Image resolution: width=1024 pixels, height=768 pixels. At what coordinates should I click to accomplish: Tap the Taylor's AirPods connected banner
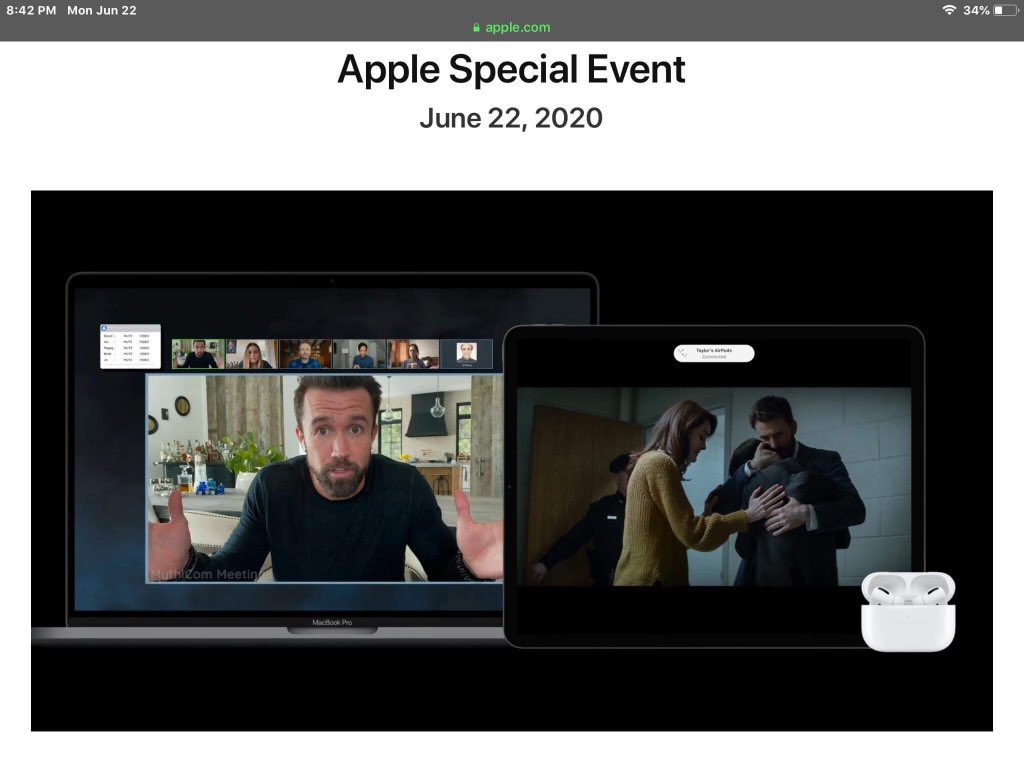714,353
